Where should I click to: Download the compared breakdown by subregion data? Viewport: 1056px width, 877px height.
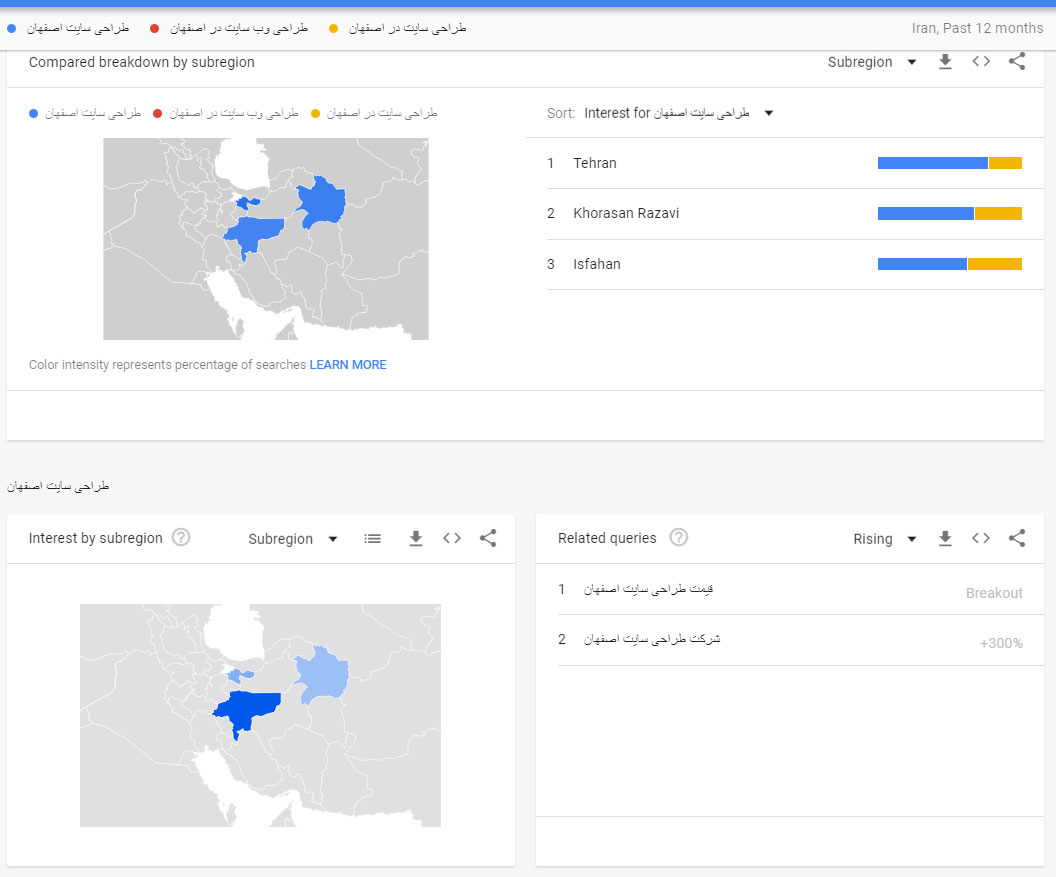coord(945,62)
